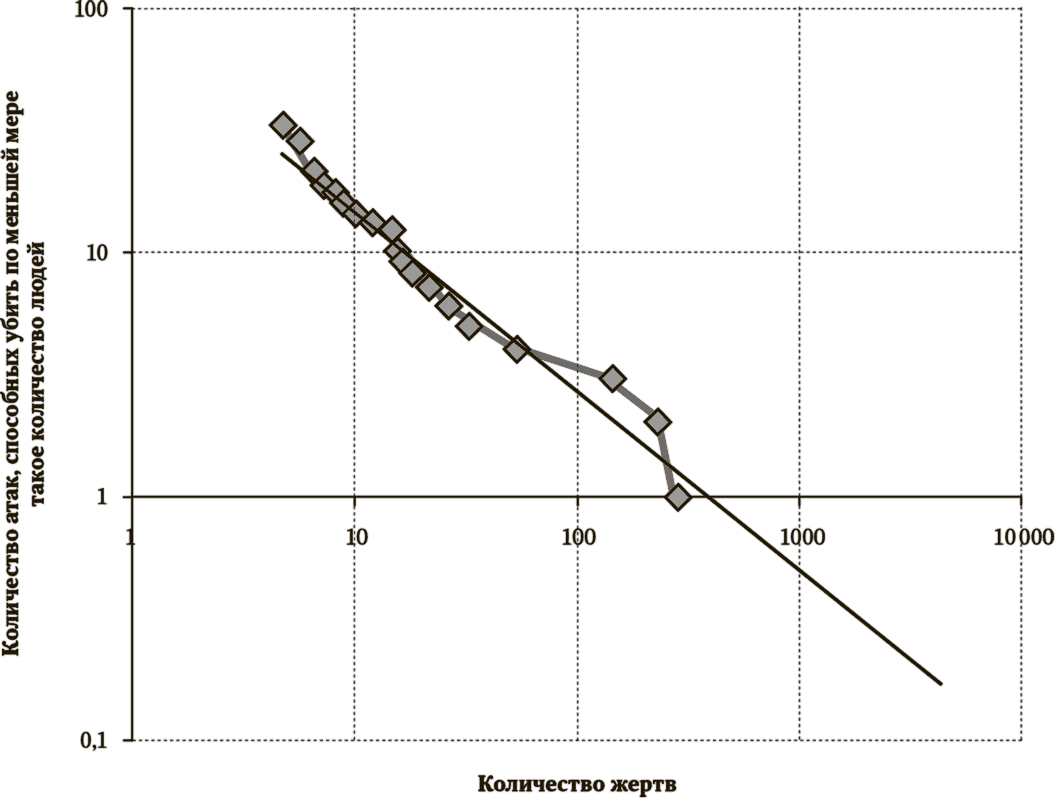Click the x-axis tick label "10" below horizontal axis
This screenshot has height=798, width=1055.
[x=356, y=536]
